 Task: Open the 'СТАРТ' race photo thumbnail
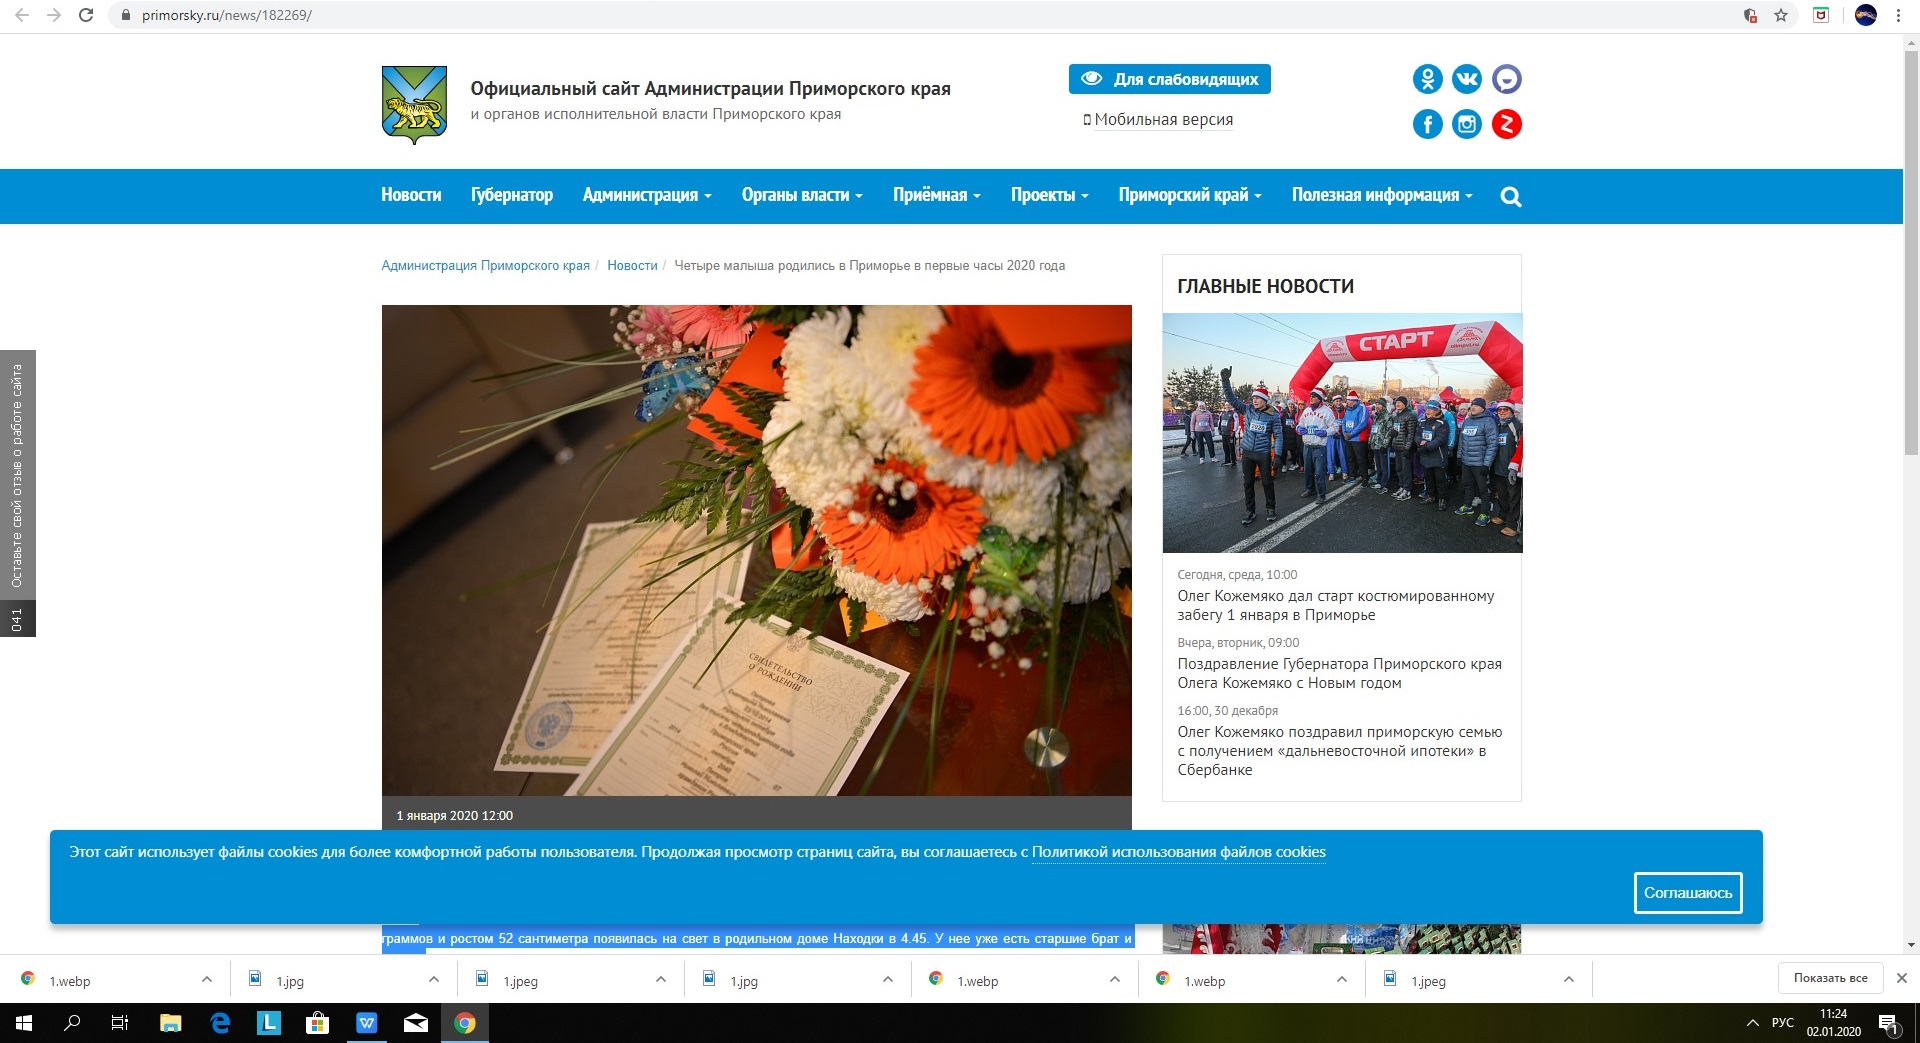(1342, 433)
